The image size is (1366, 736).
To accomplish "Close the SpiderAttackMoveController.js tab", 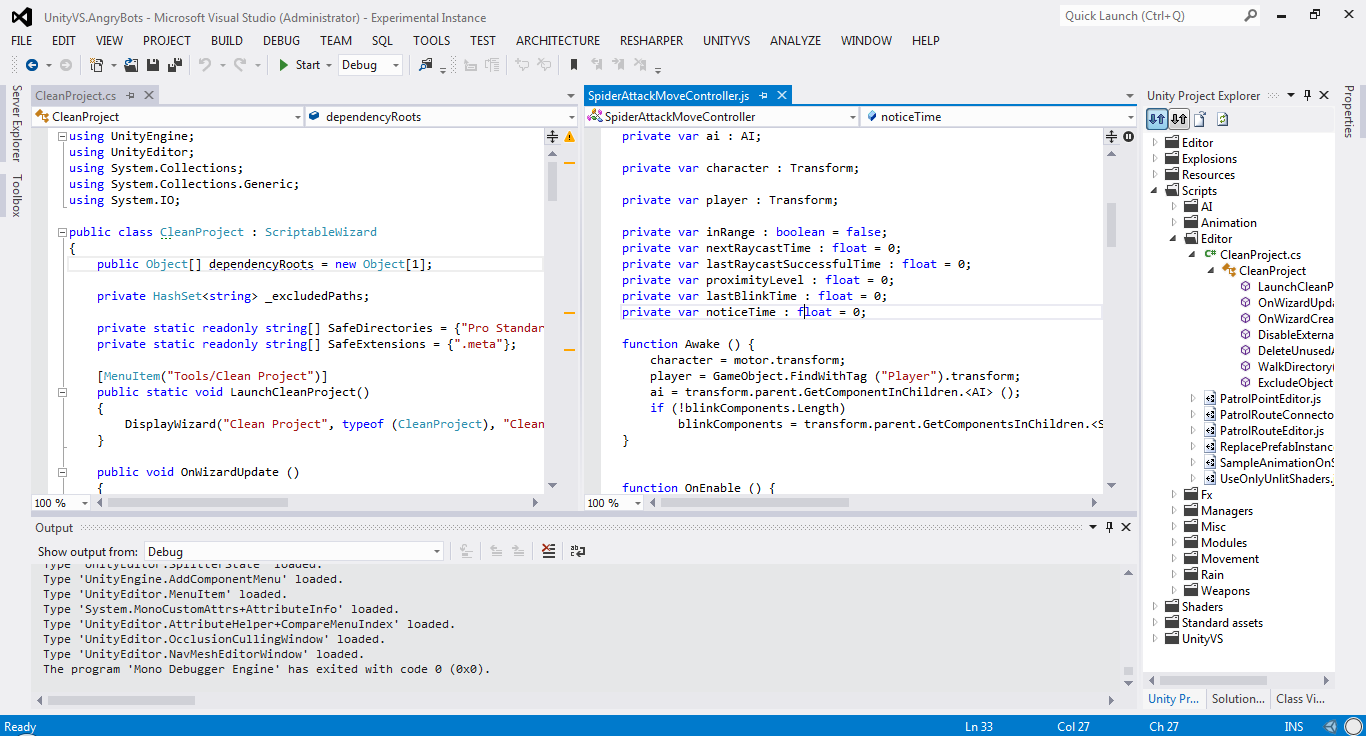I will tap(781, 95).
